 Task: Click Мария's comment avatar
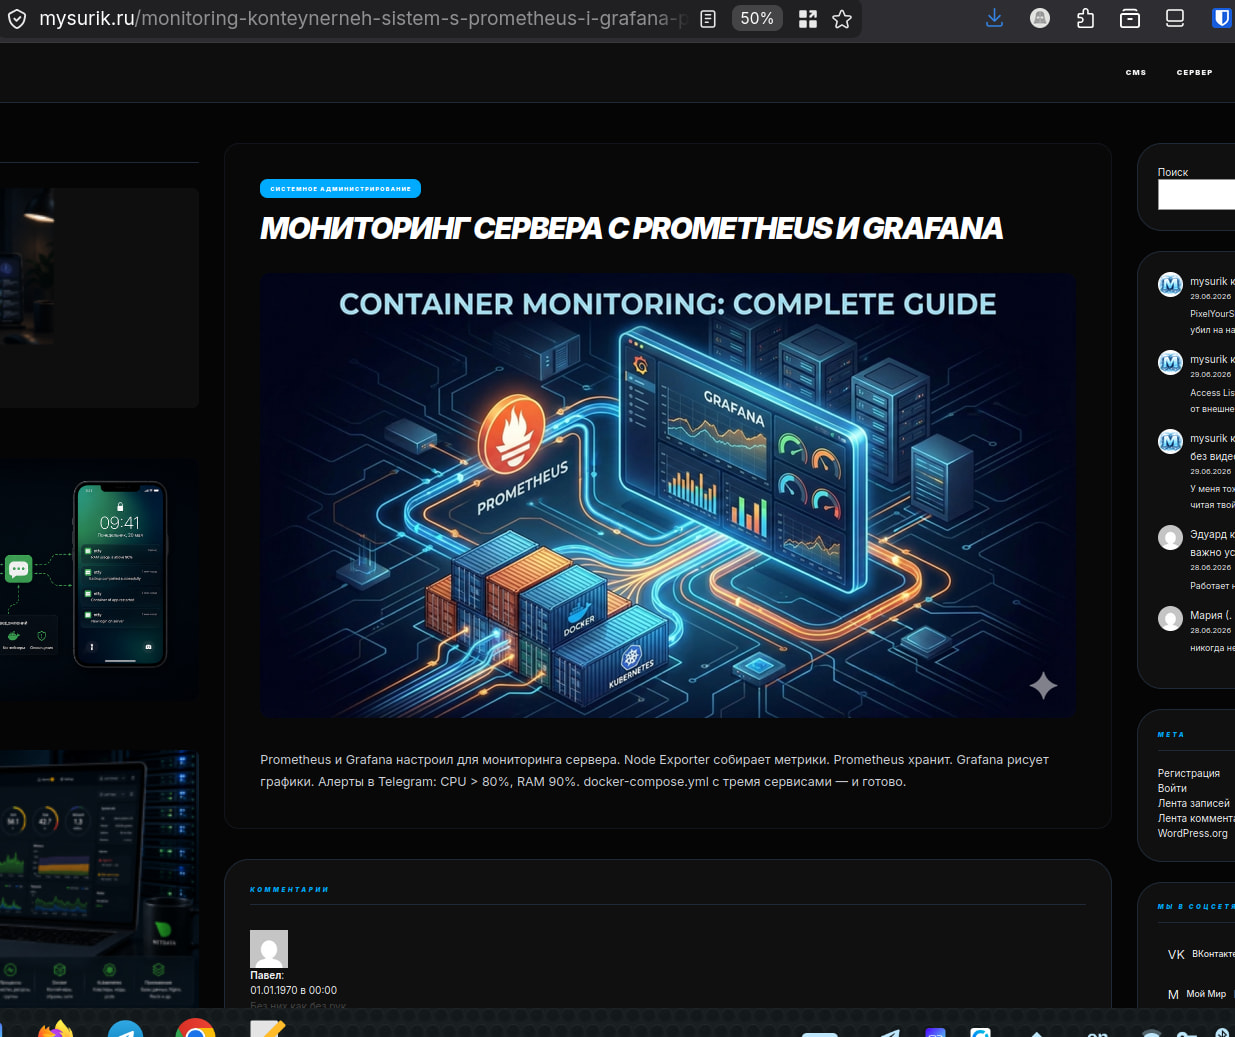point(1170,619)
